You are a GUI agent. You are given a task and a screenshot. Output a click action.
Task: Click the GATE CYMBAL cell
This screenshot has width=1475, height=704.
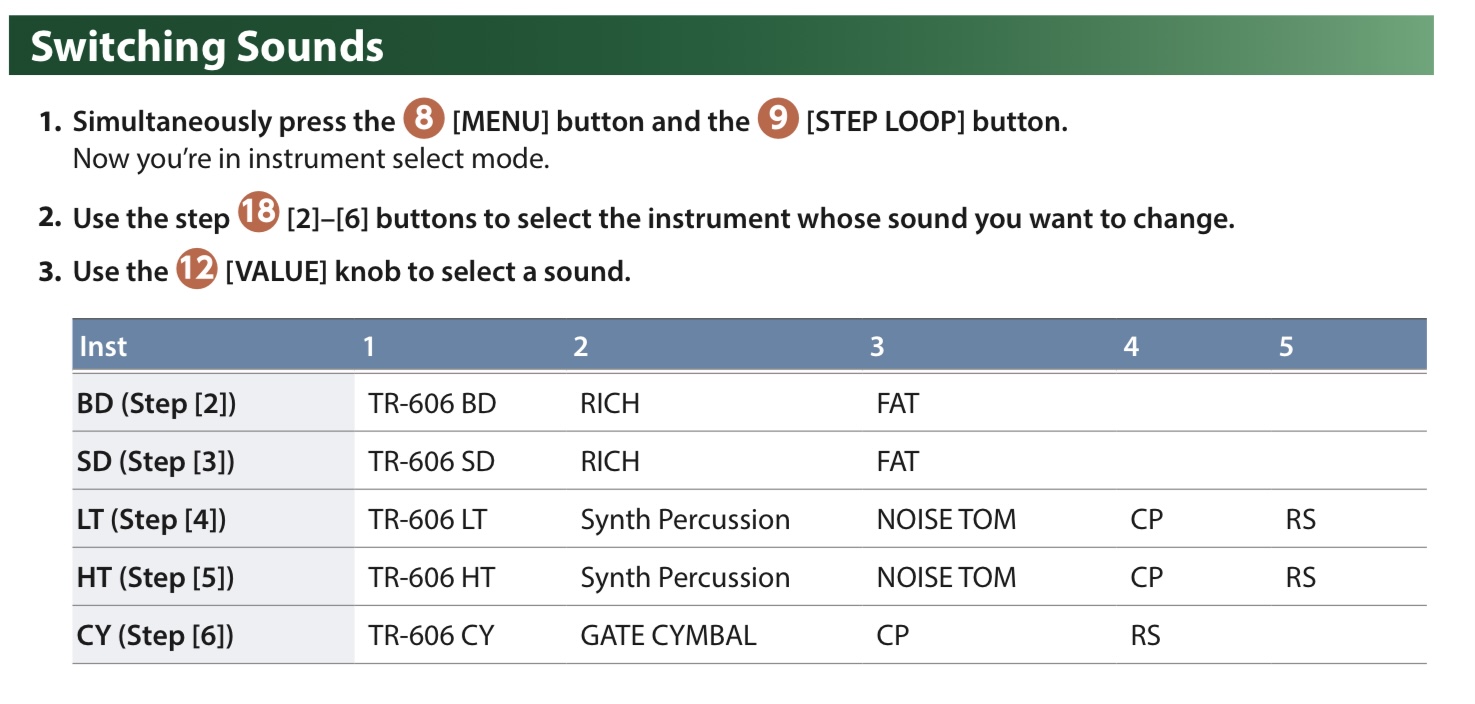(668, 636)
